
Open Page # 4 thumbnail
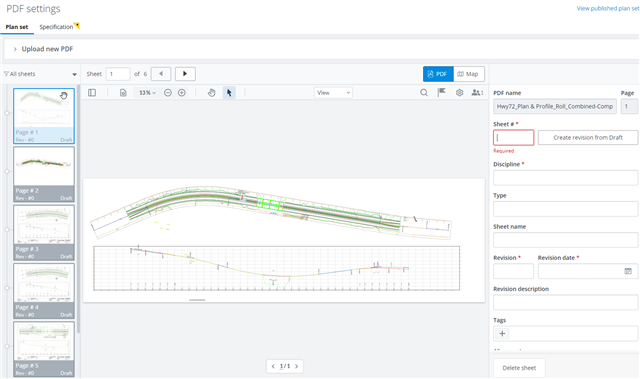tap(44, 291)
